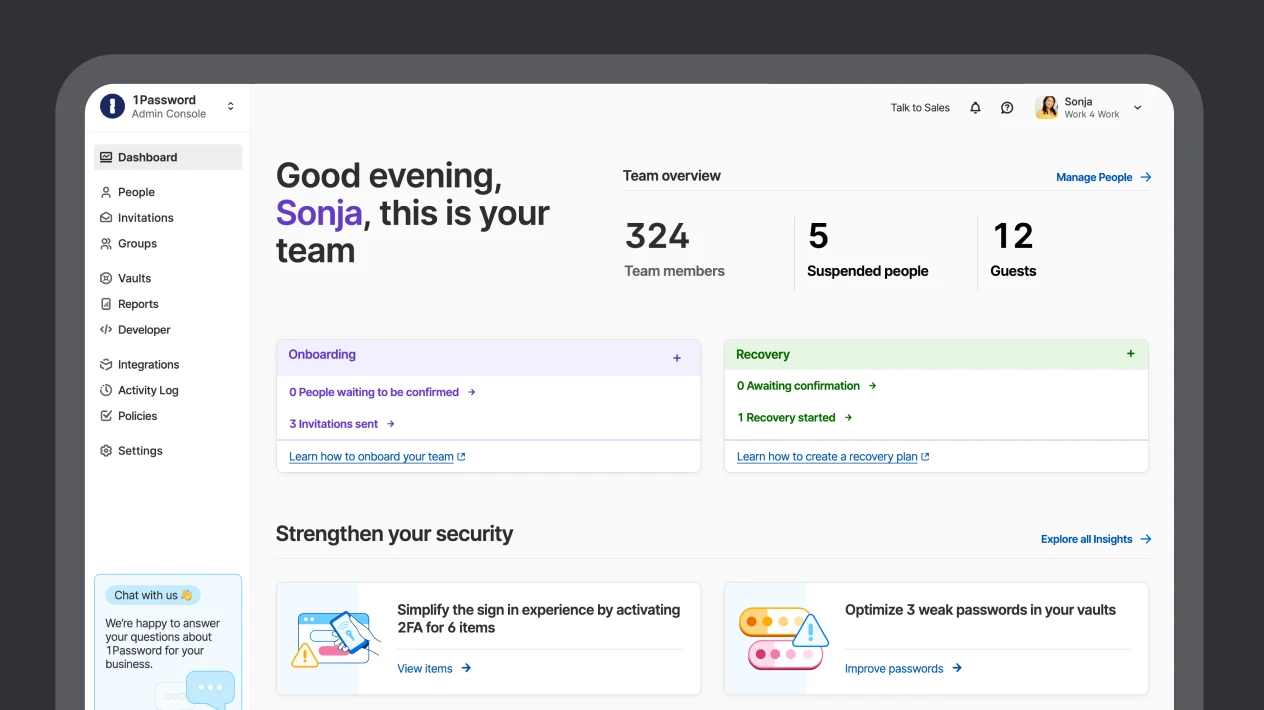This screenshot has width=1264, height=710.
Task: Click the arrow next to Explore all Insights
Action: click(x=1146, y=539)
